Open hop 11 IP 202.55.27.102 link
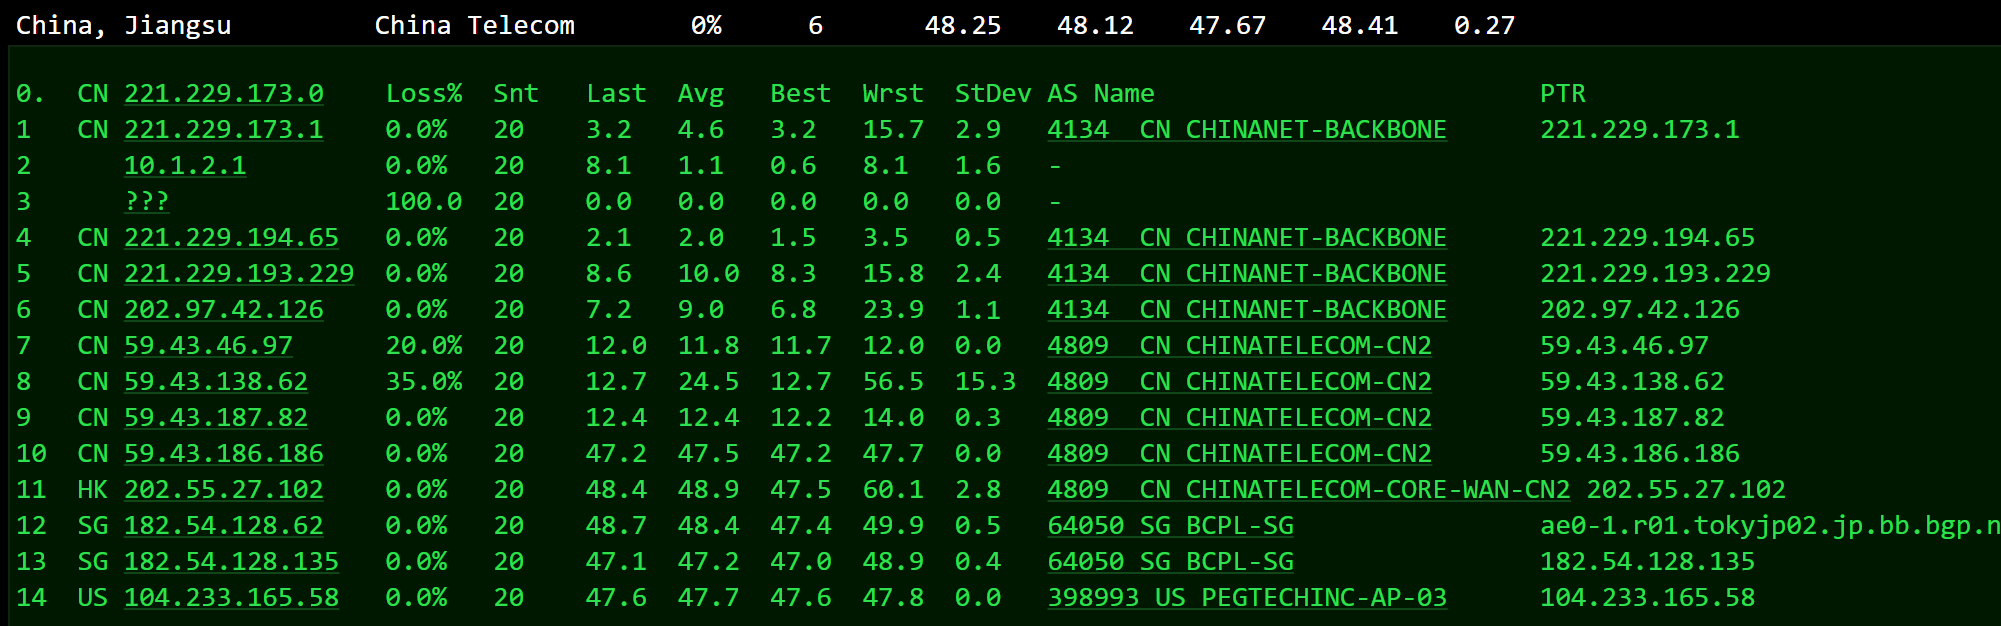 [x=224, y=490]
